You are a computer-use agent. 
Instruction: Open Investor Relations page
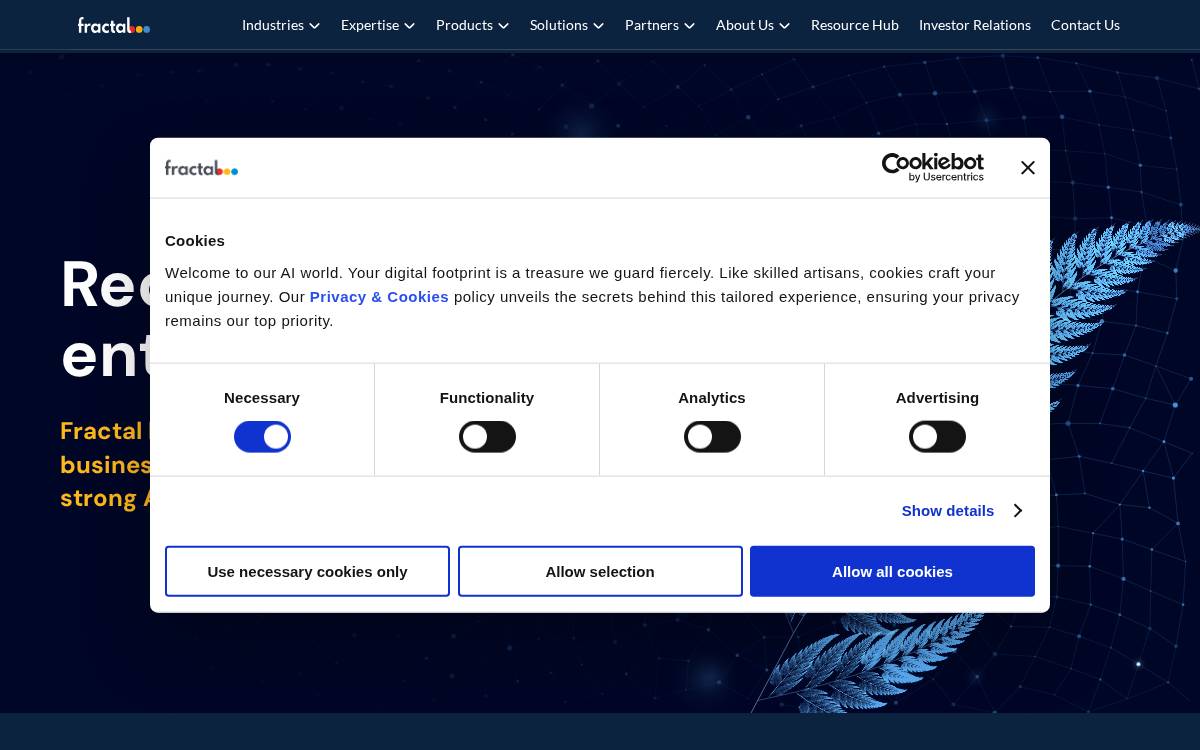click(x=975, y=25)
